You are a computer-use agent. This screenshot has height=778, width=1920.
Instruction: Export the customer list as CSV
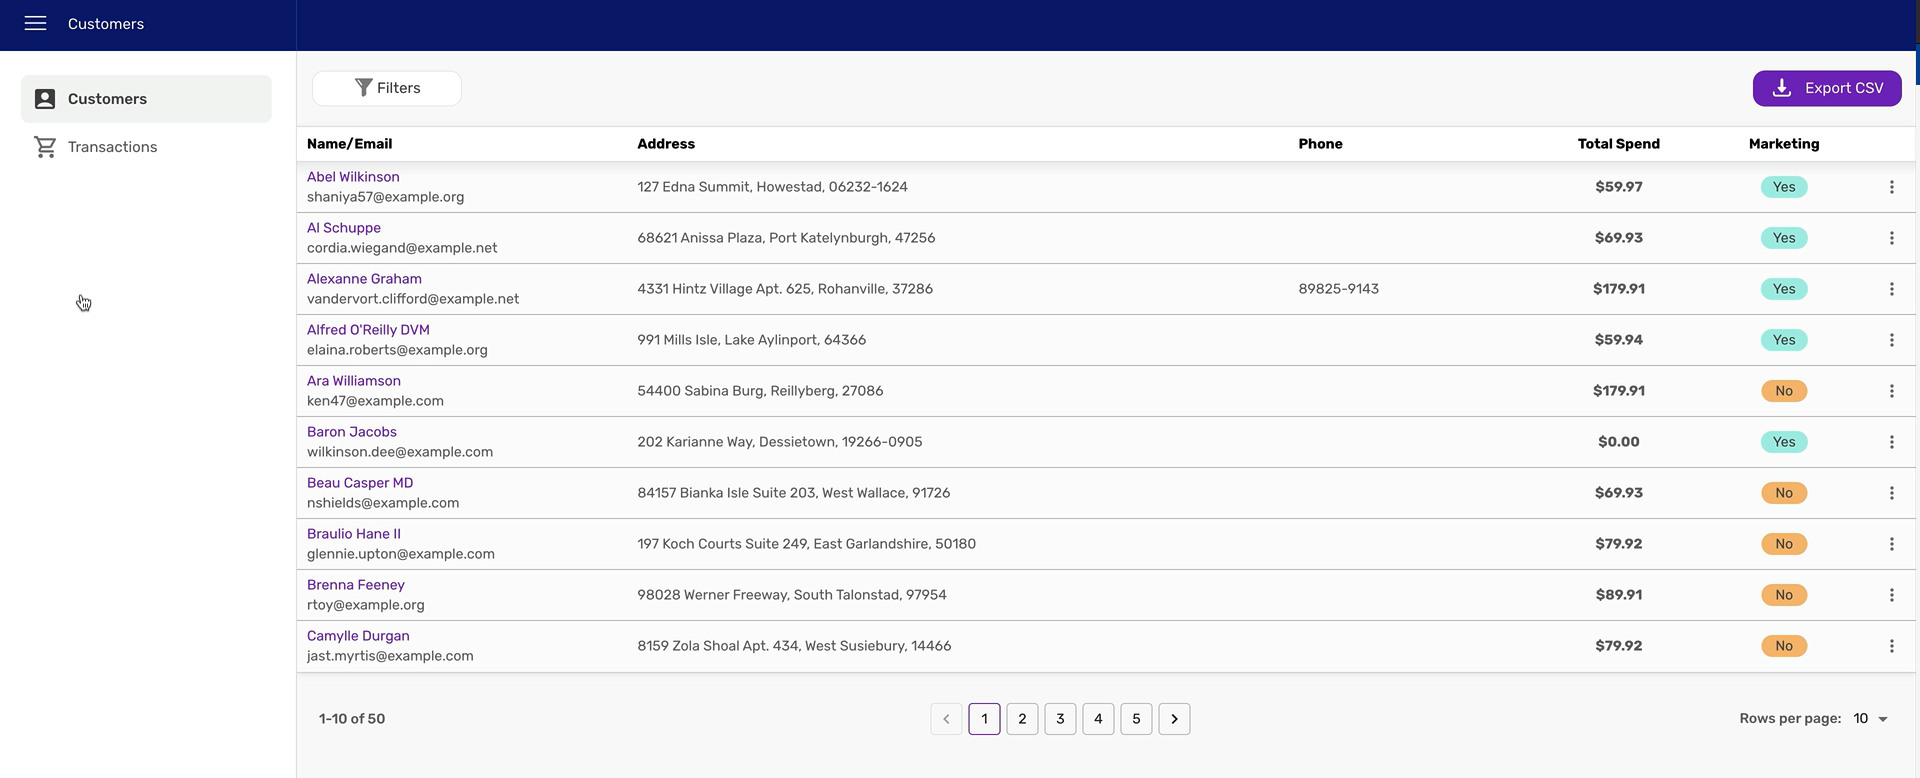point(1827,88)
